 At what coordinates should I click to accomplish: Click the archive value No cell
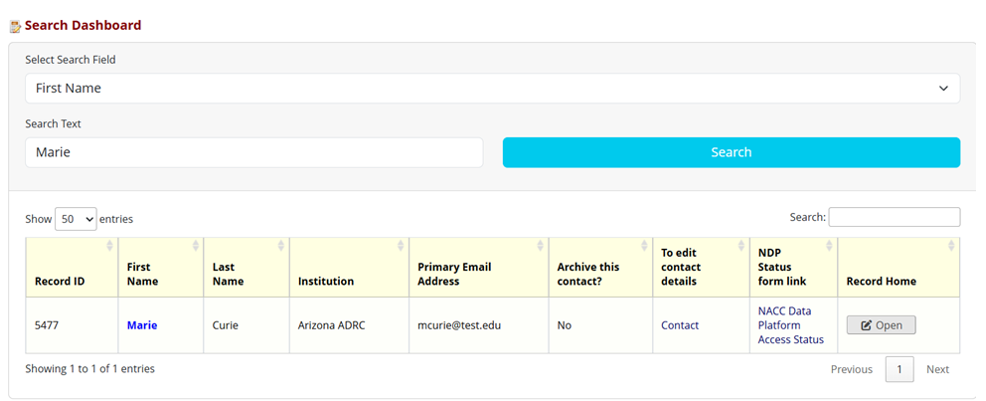click(x=601, y=326)
